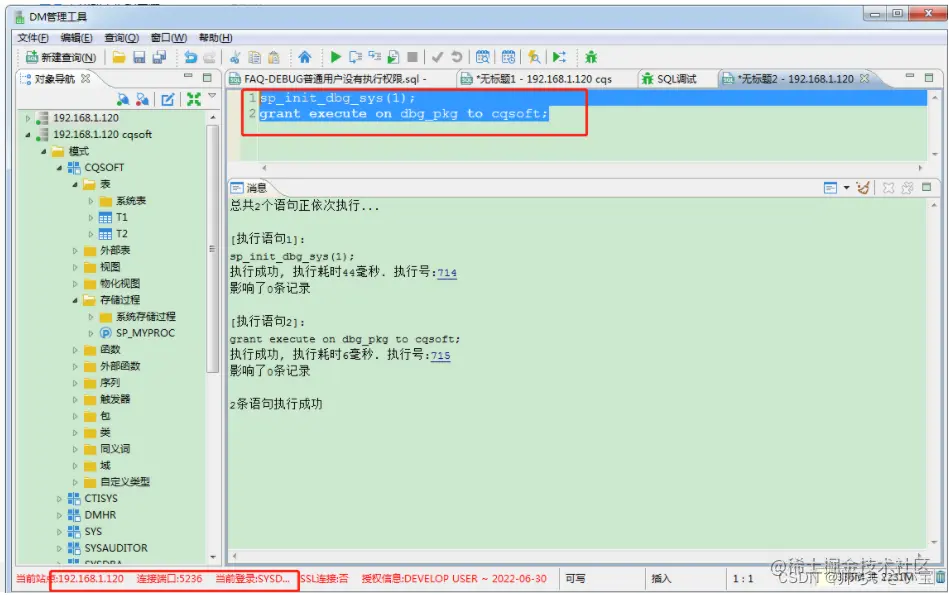Click the message panel scroll-up arrow
Viewport: 949px width, 595px height.
(934, 206)
